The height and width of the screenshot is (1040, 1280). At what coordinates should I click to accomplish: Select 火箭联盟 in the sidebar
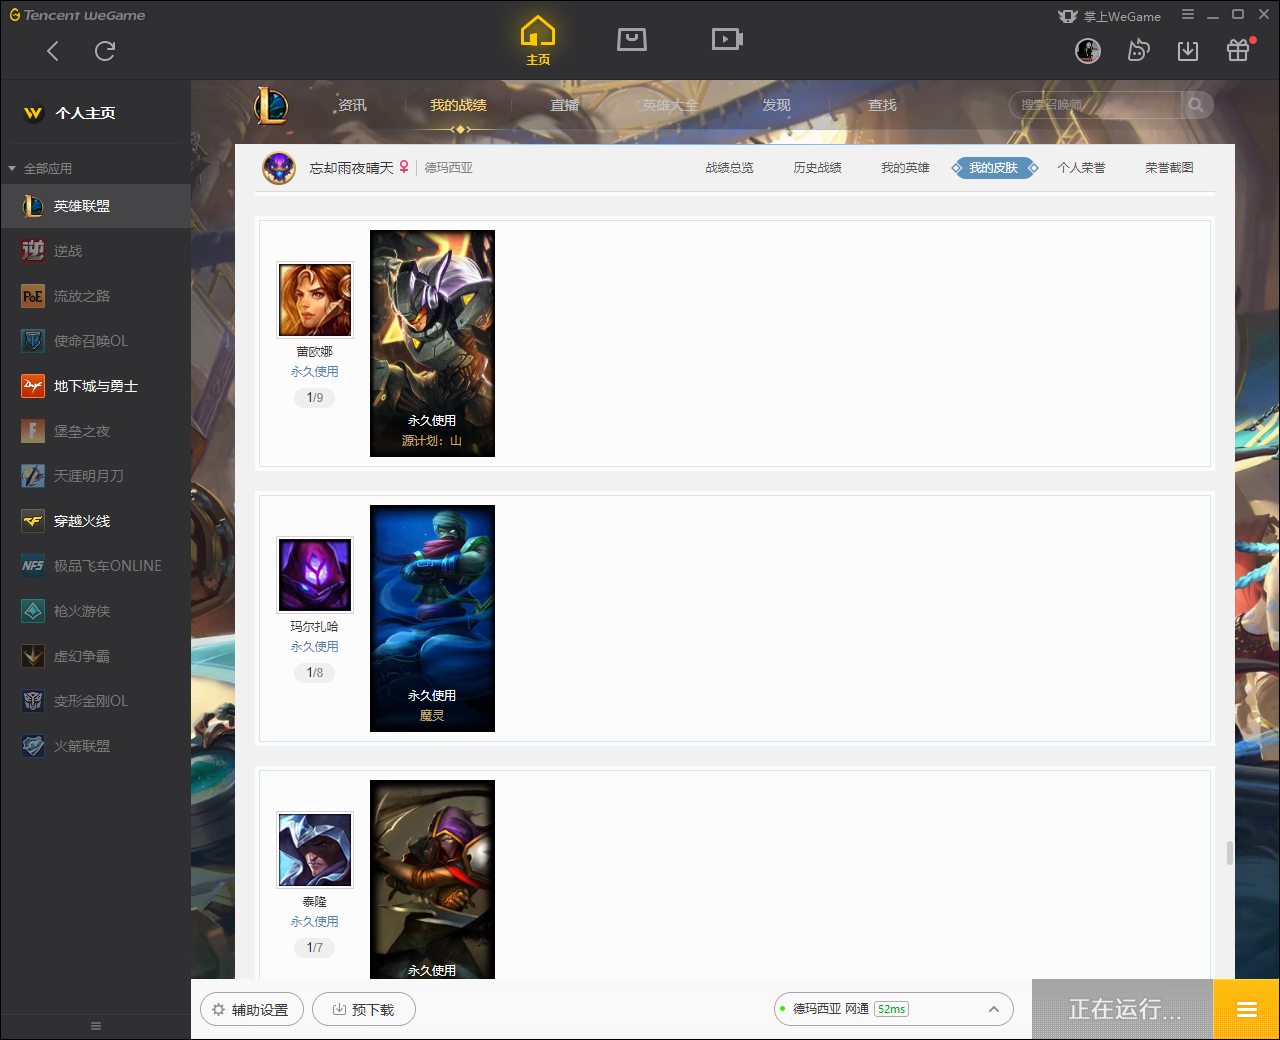(x=95, y=746)
